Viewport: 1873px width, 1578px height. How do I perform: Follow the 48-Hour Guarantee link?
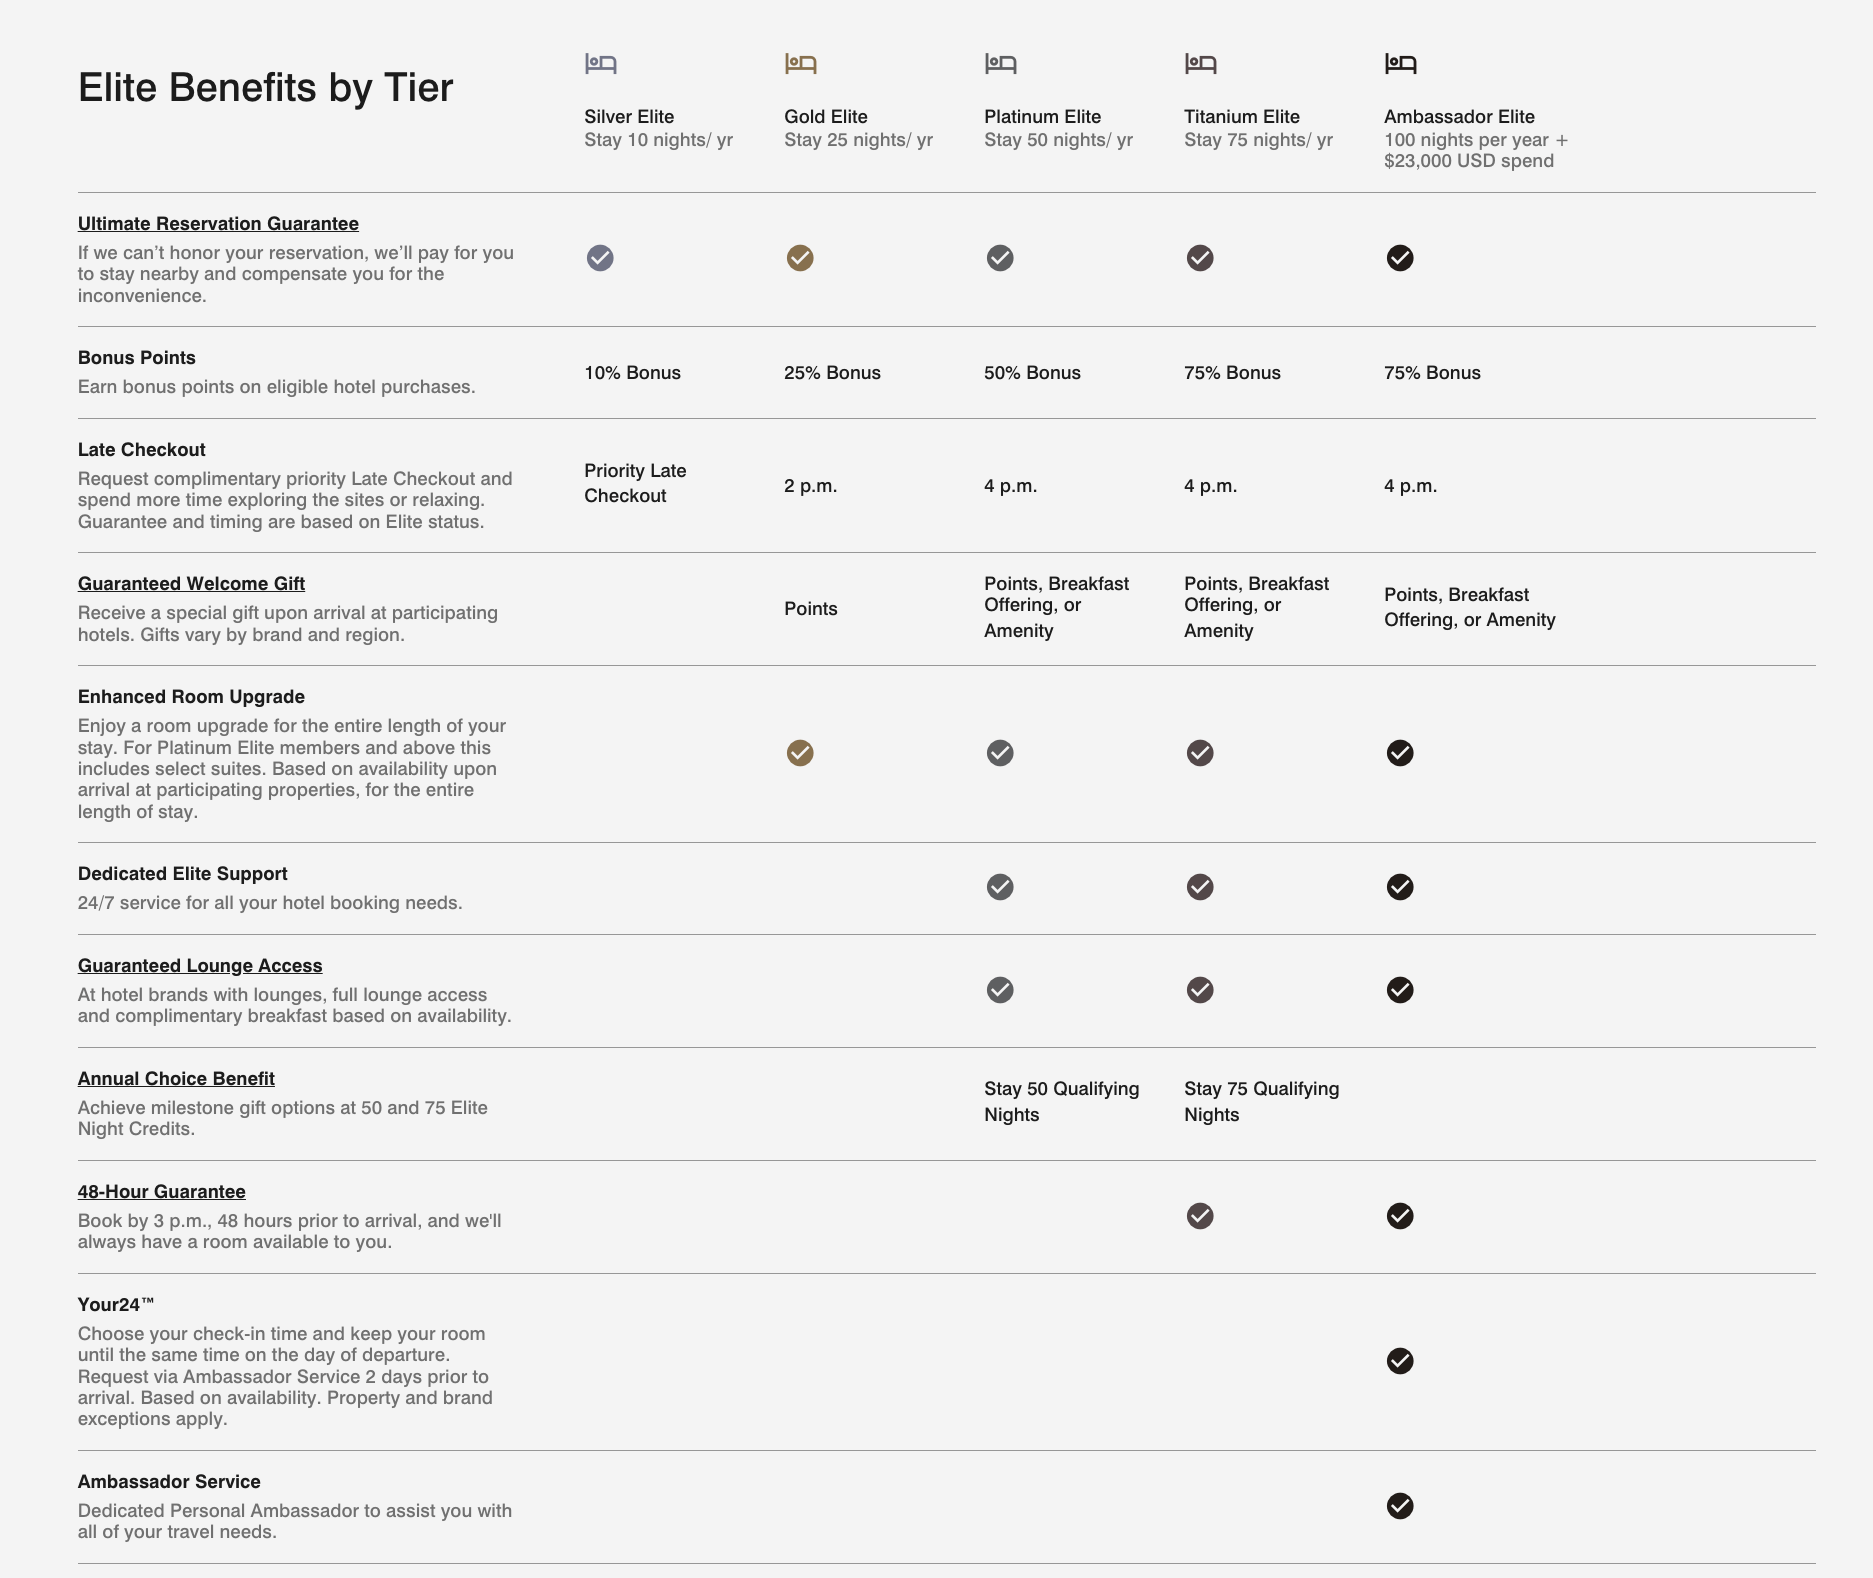click(x=161, y=1192)
